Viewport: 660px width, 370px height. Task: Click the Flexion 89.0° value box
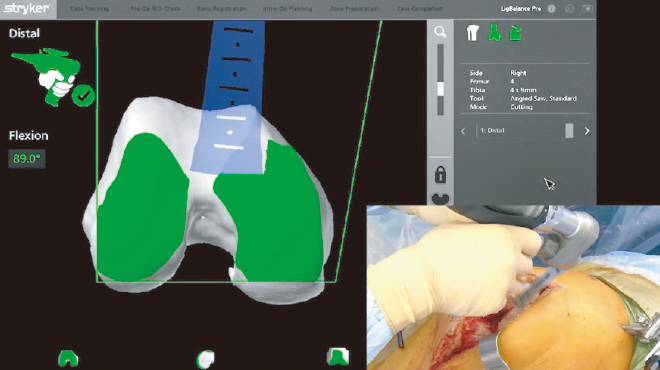[27, 159]
